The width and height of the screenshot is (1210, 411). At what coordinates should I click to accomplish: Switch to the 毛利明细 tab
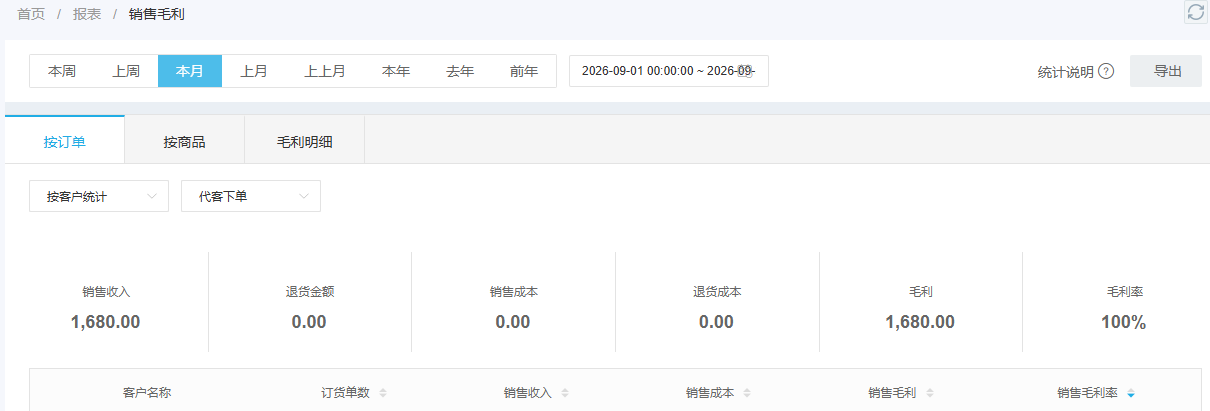tap(305, 141)
